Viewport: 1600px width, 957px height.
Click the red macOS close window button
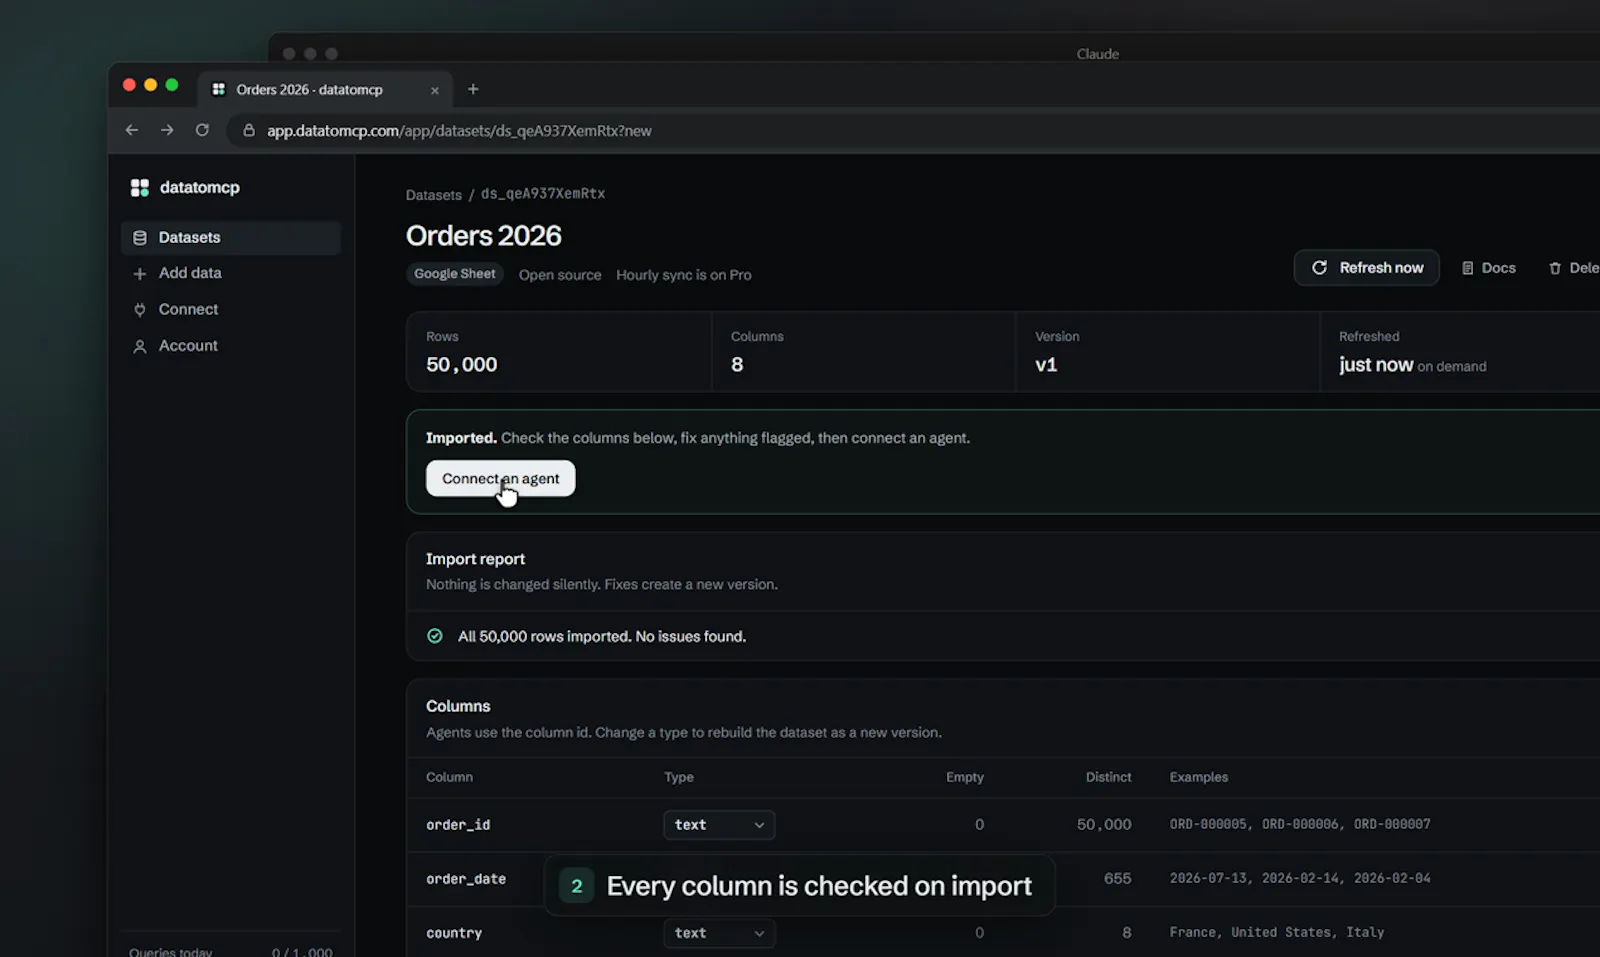[x=129, y=85]
